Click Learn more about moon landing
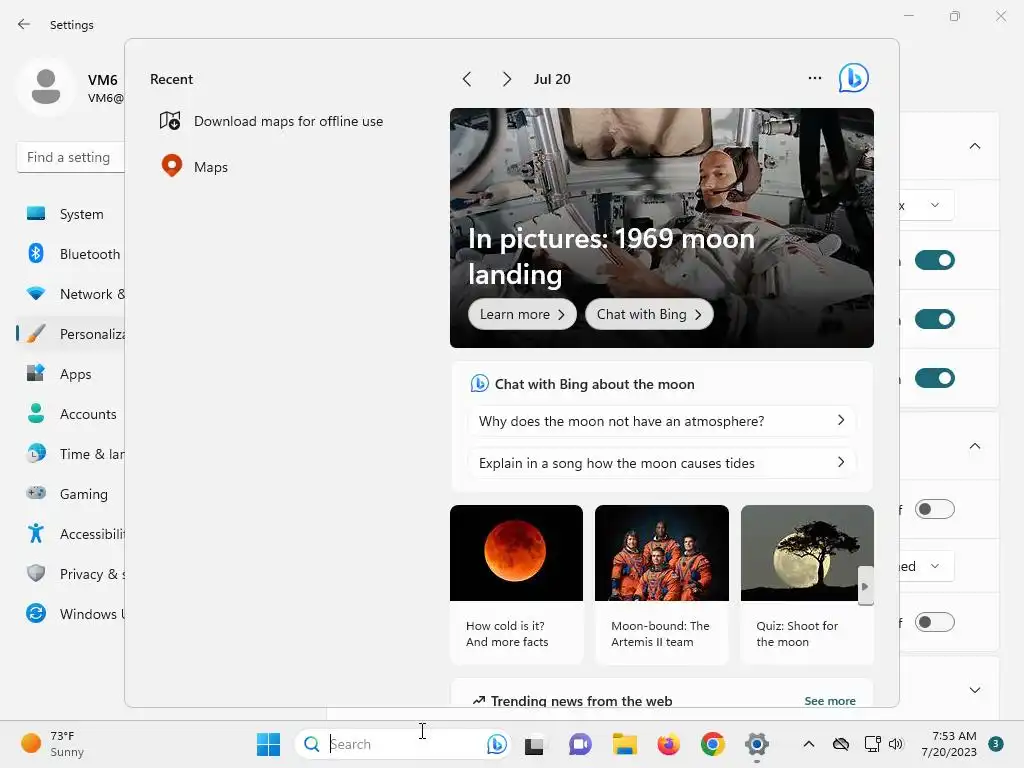1024x768 pixels. [x=522, y=314]
